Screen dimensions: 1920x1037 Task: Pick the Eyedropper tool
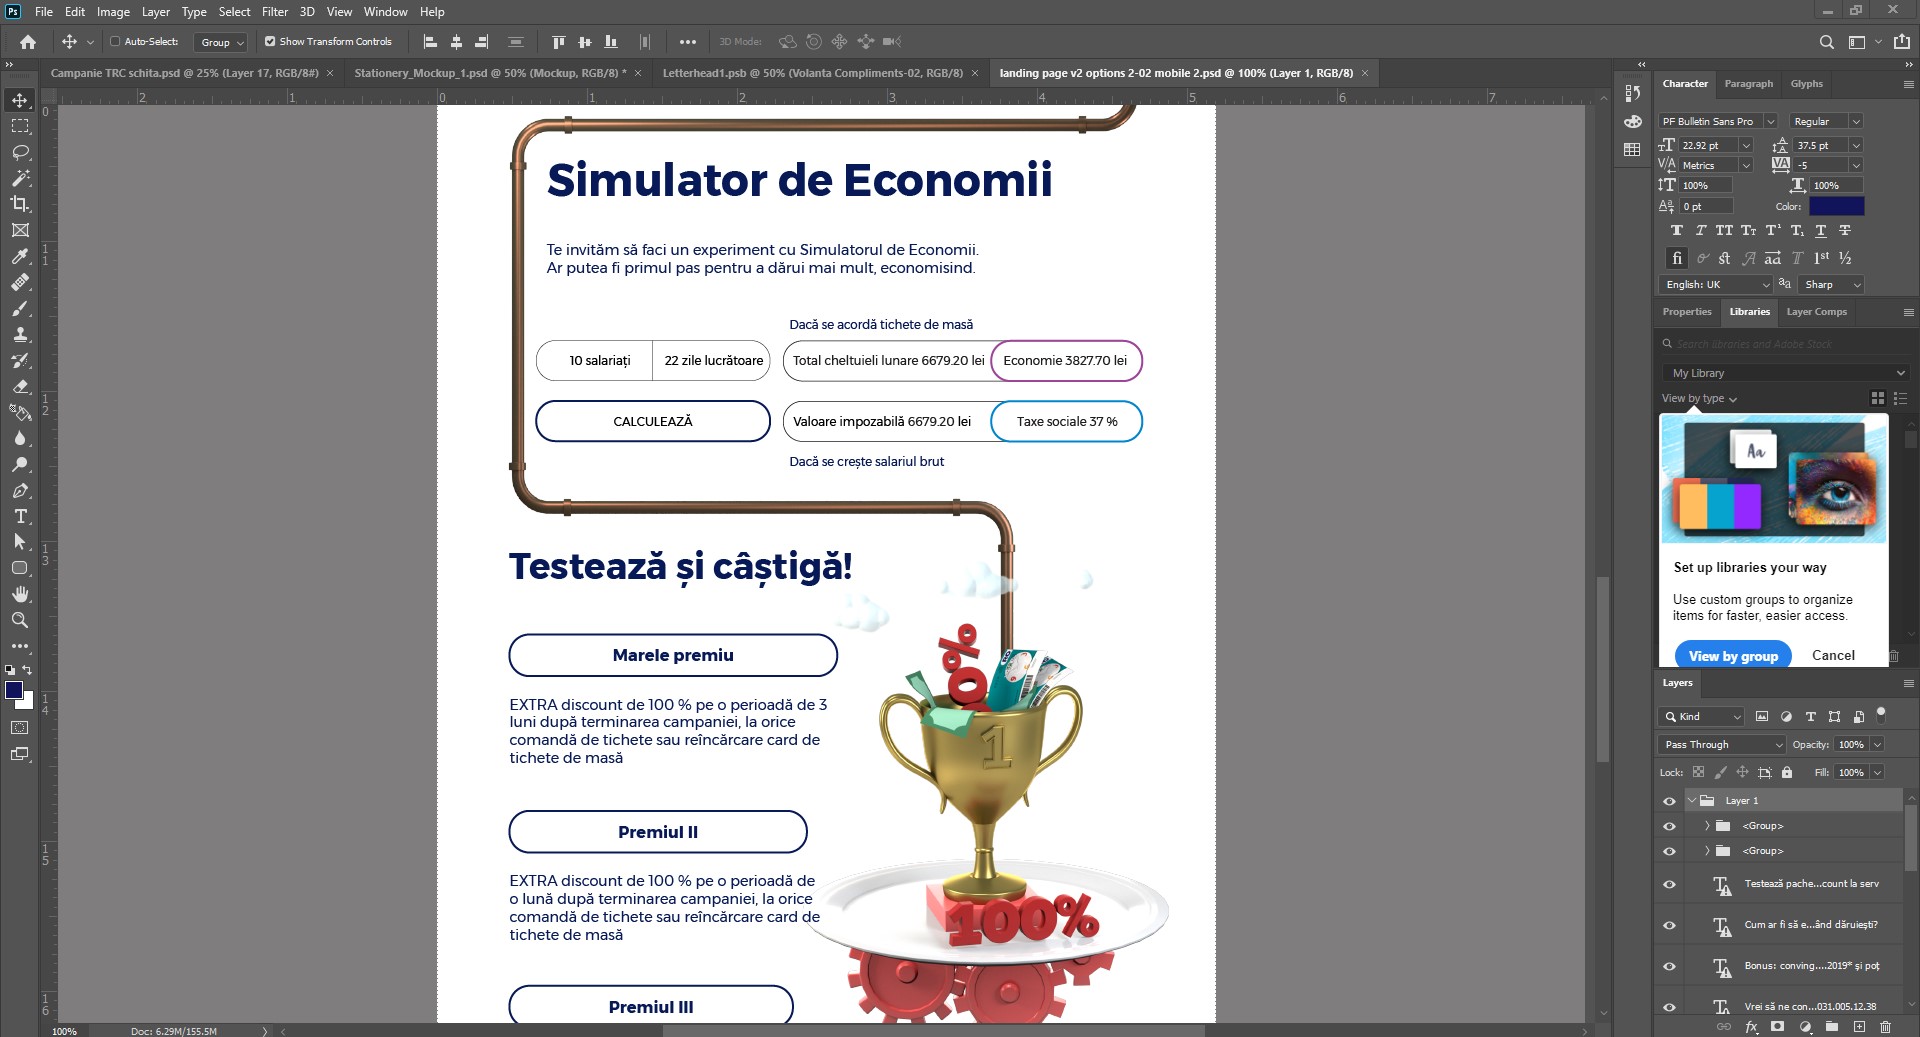pos(20,256)
